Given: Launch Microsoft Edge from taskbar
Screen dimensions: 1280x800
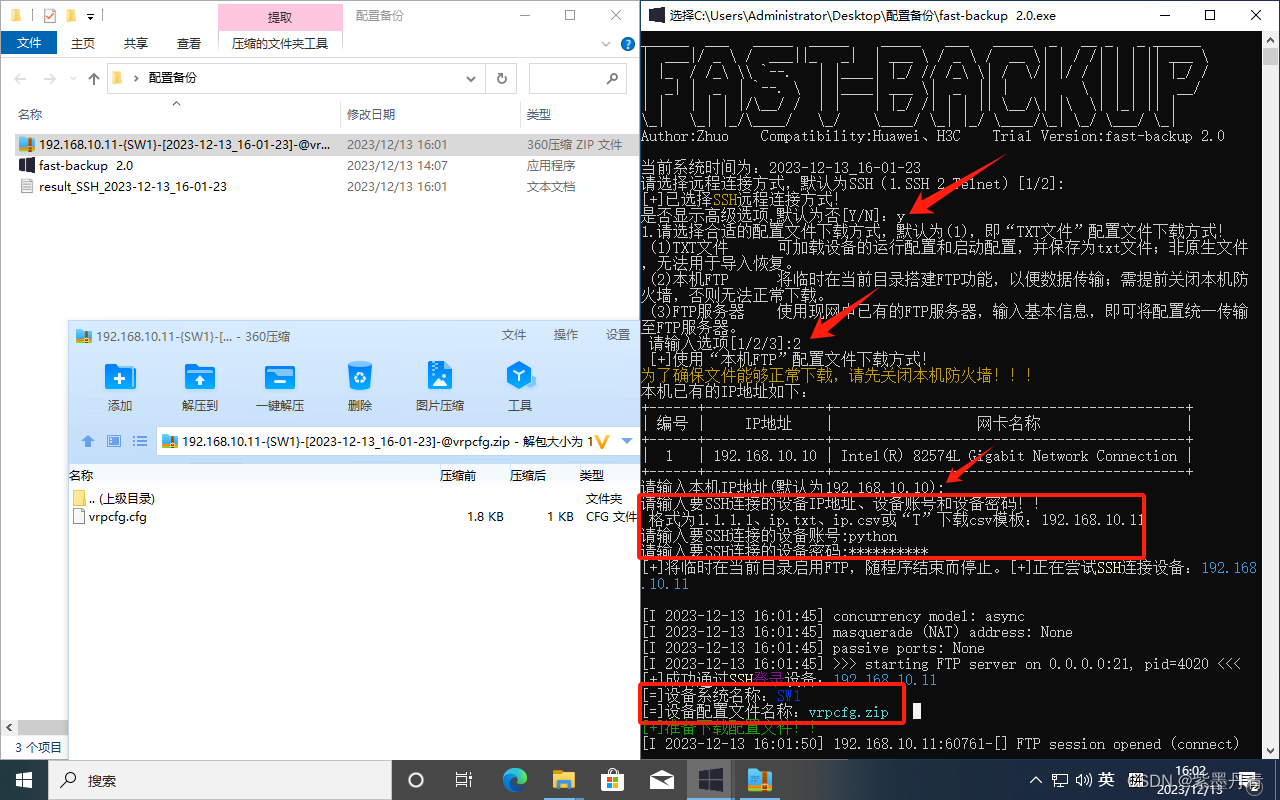Looking at the screenshot, I should pos(514,780).
